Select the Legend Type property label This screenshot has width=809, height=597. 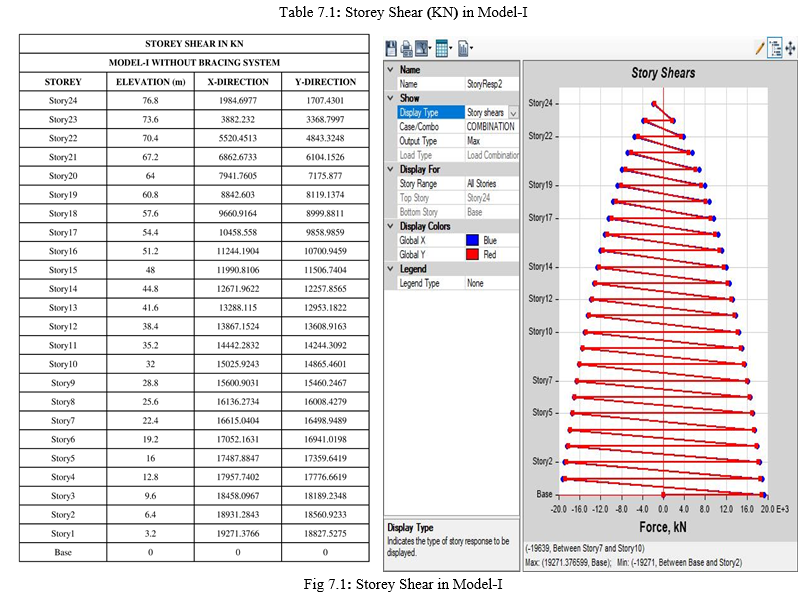[419, 283]
